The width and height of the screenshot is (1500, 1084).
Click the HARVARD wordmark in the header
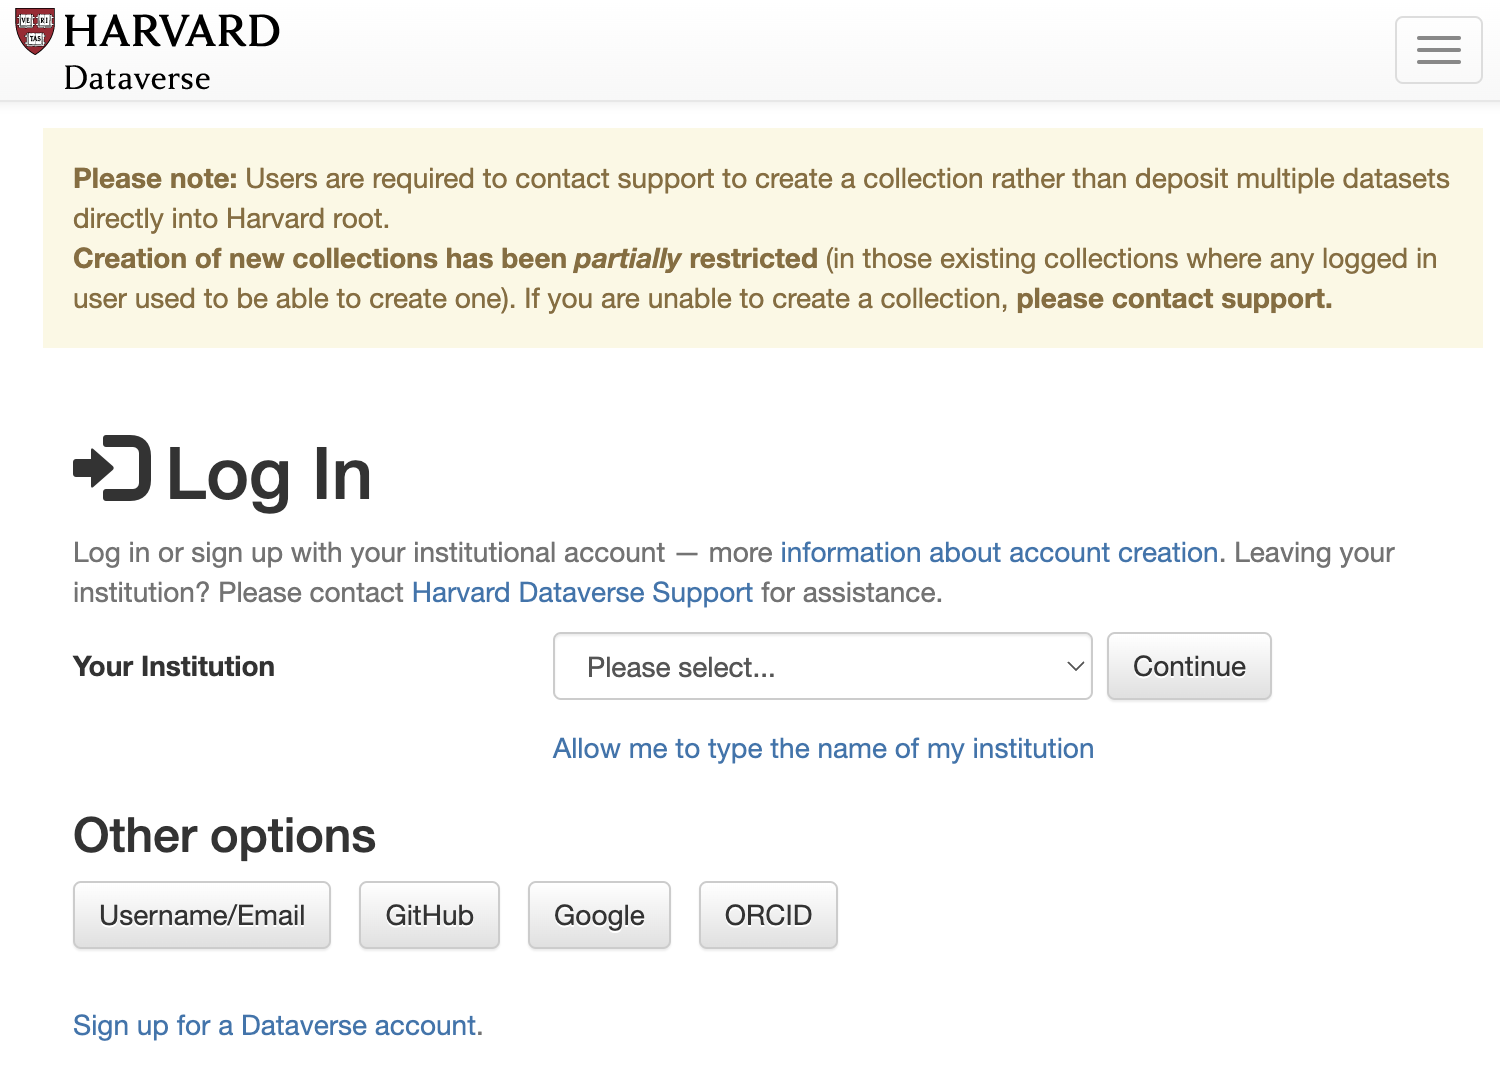(170, 30)
